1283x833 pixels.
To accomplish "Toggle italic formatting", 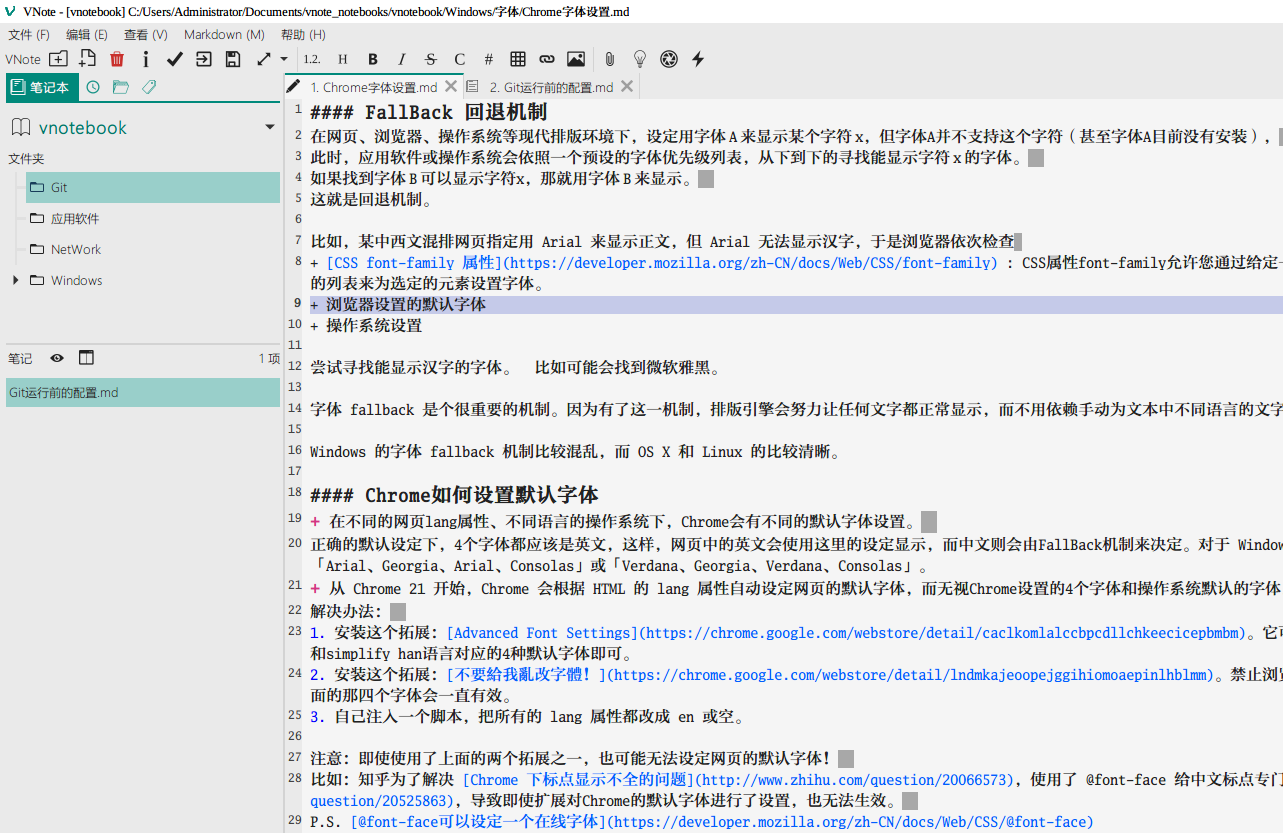I will click(402, 59).
